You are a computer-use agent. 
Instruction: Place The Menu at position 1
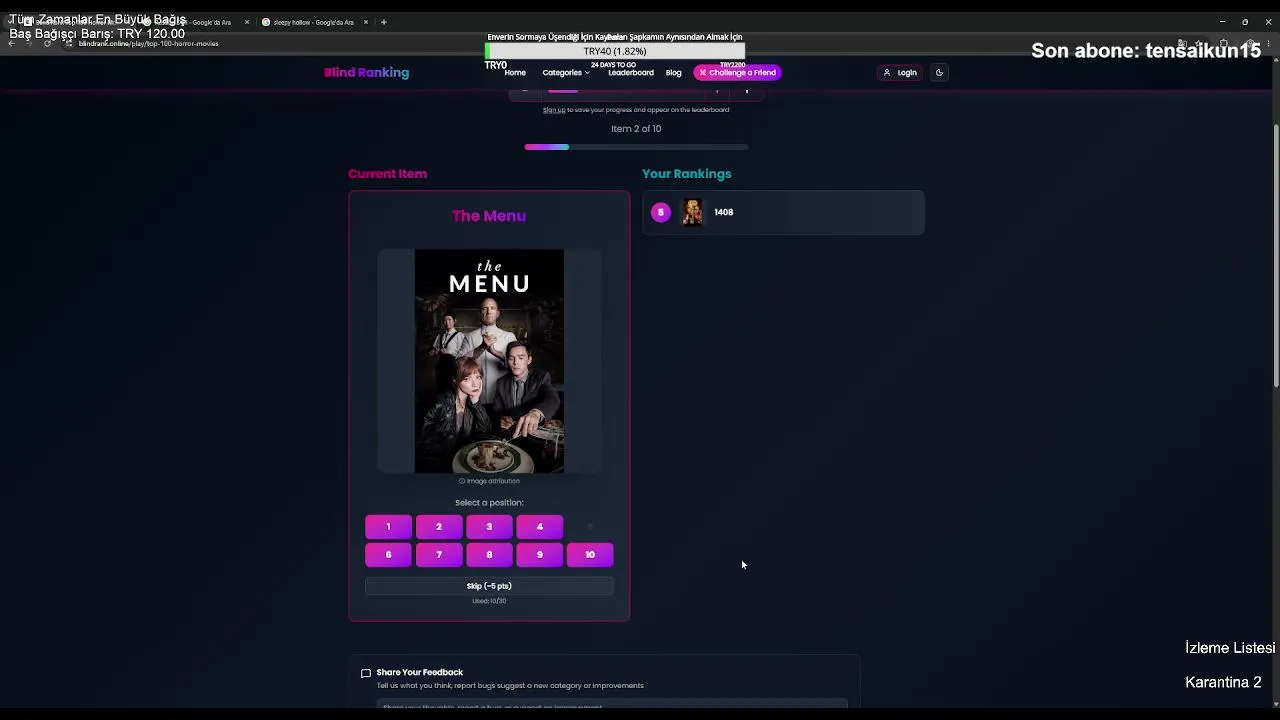pos(388,527)
